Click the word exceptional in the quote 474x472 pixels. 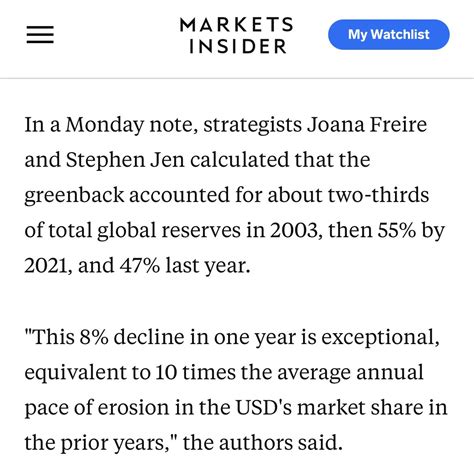pos(380,338)
